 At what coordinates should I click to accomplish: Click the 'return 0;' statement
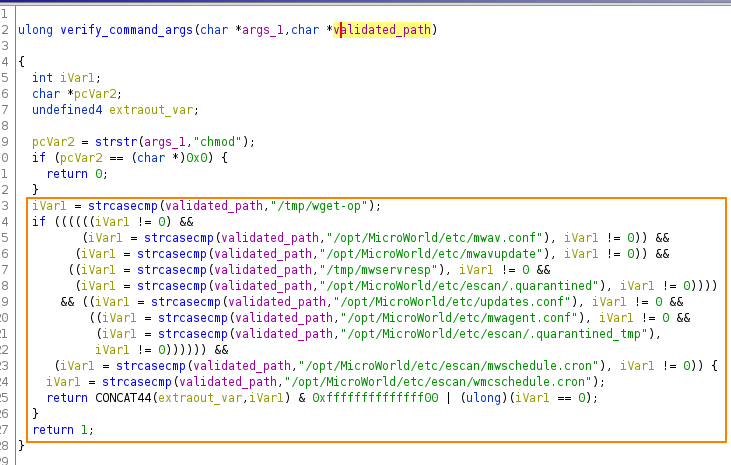77,174
